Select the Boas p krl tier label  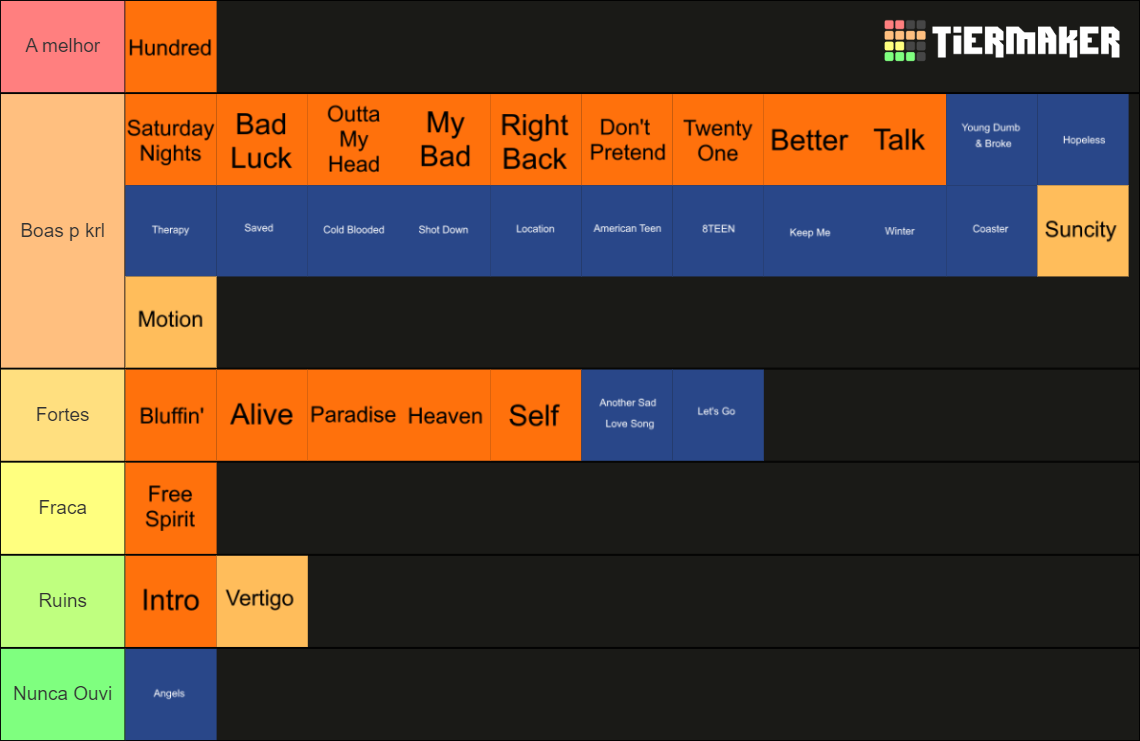63,231
